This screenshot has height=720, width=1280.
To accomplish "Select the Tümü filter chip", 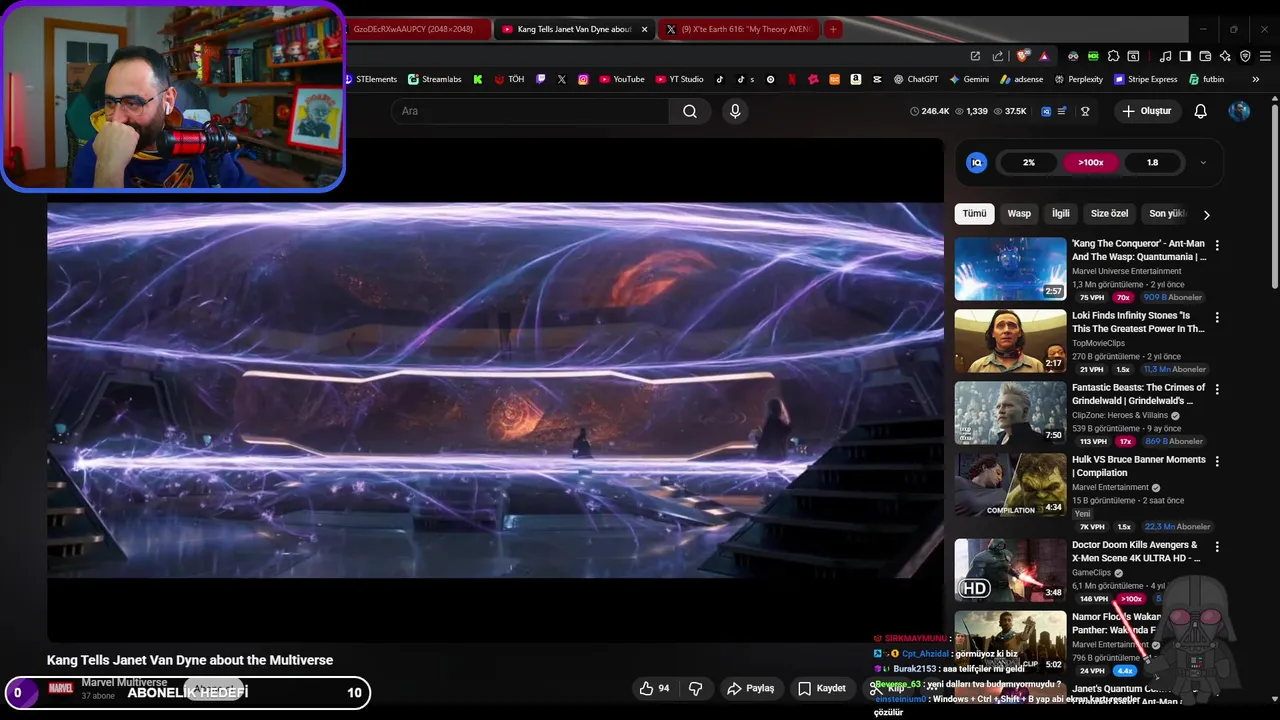I will pos(974,213).
